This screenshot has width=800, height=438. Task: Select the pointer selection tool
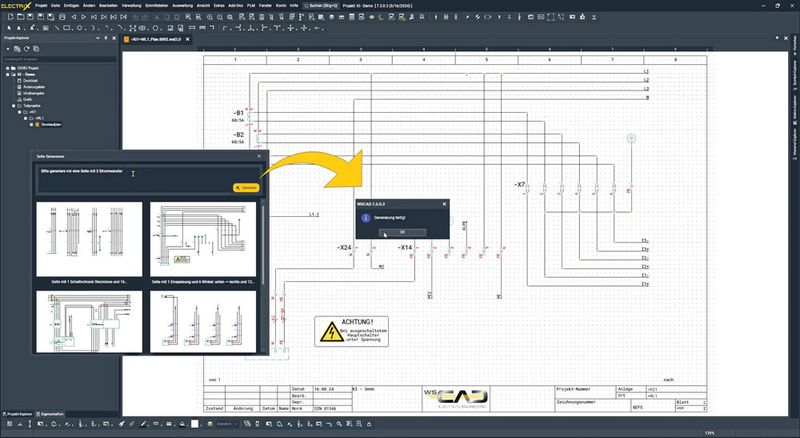(9, 28)
